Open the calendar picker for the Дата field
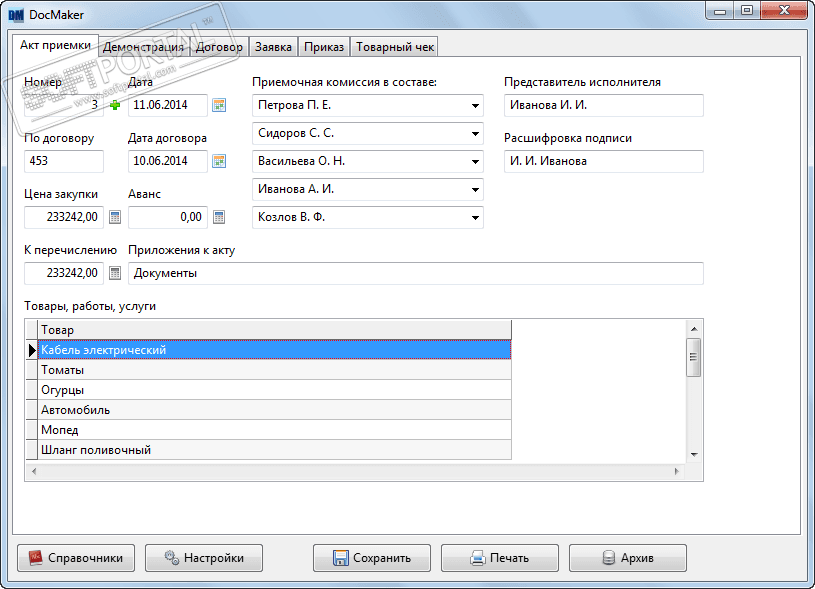This screenshot has height=589, width=815. (219, 106)
